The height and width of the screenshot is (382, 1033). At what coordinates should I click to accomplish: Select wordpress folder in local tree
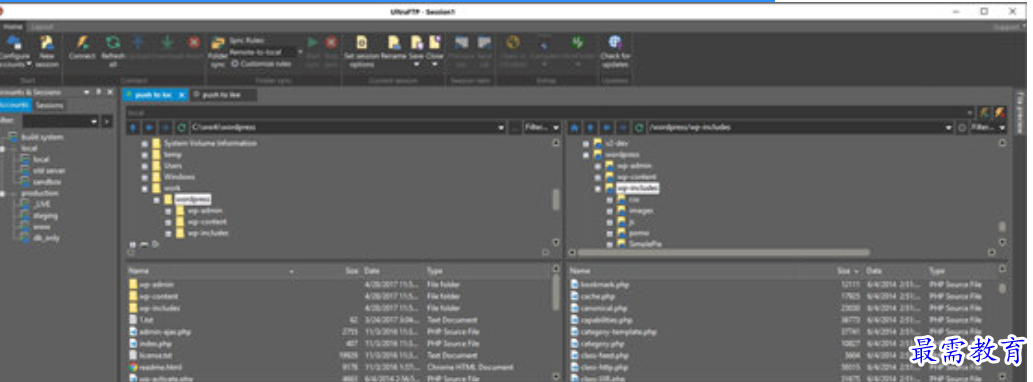(193, 199)
